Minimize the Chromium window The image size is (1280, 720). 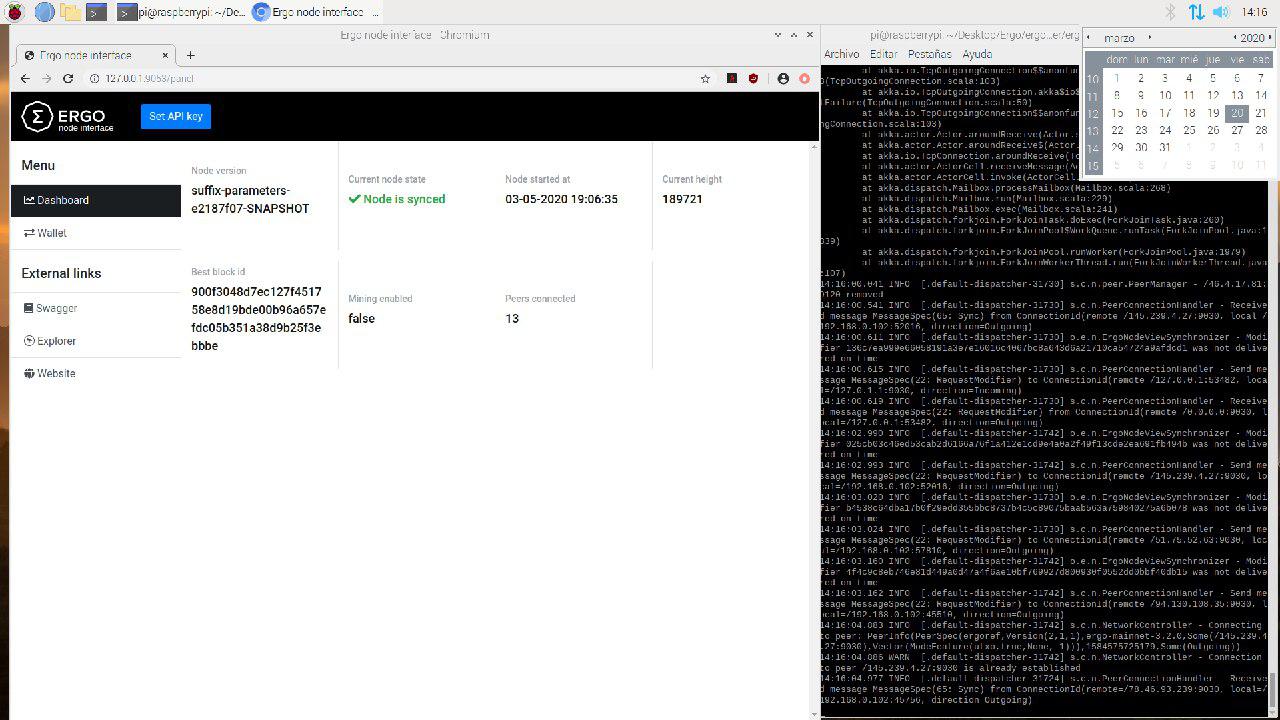click(778, 35)
